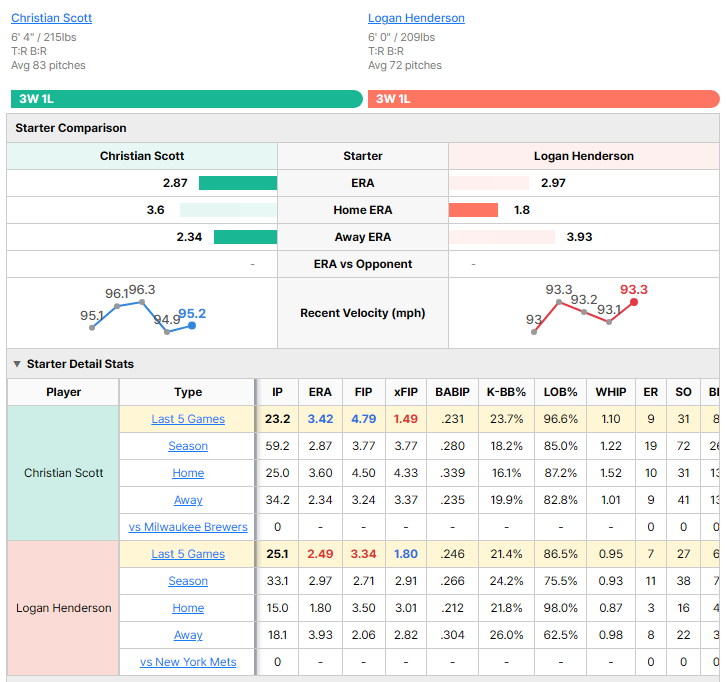Select the WHIP column header
Screen dimensions: 726x682
[611, 392]
